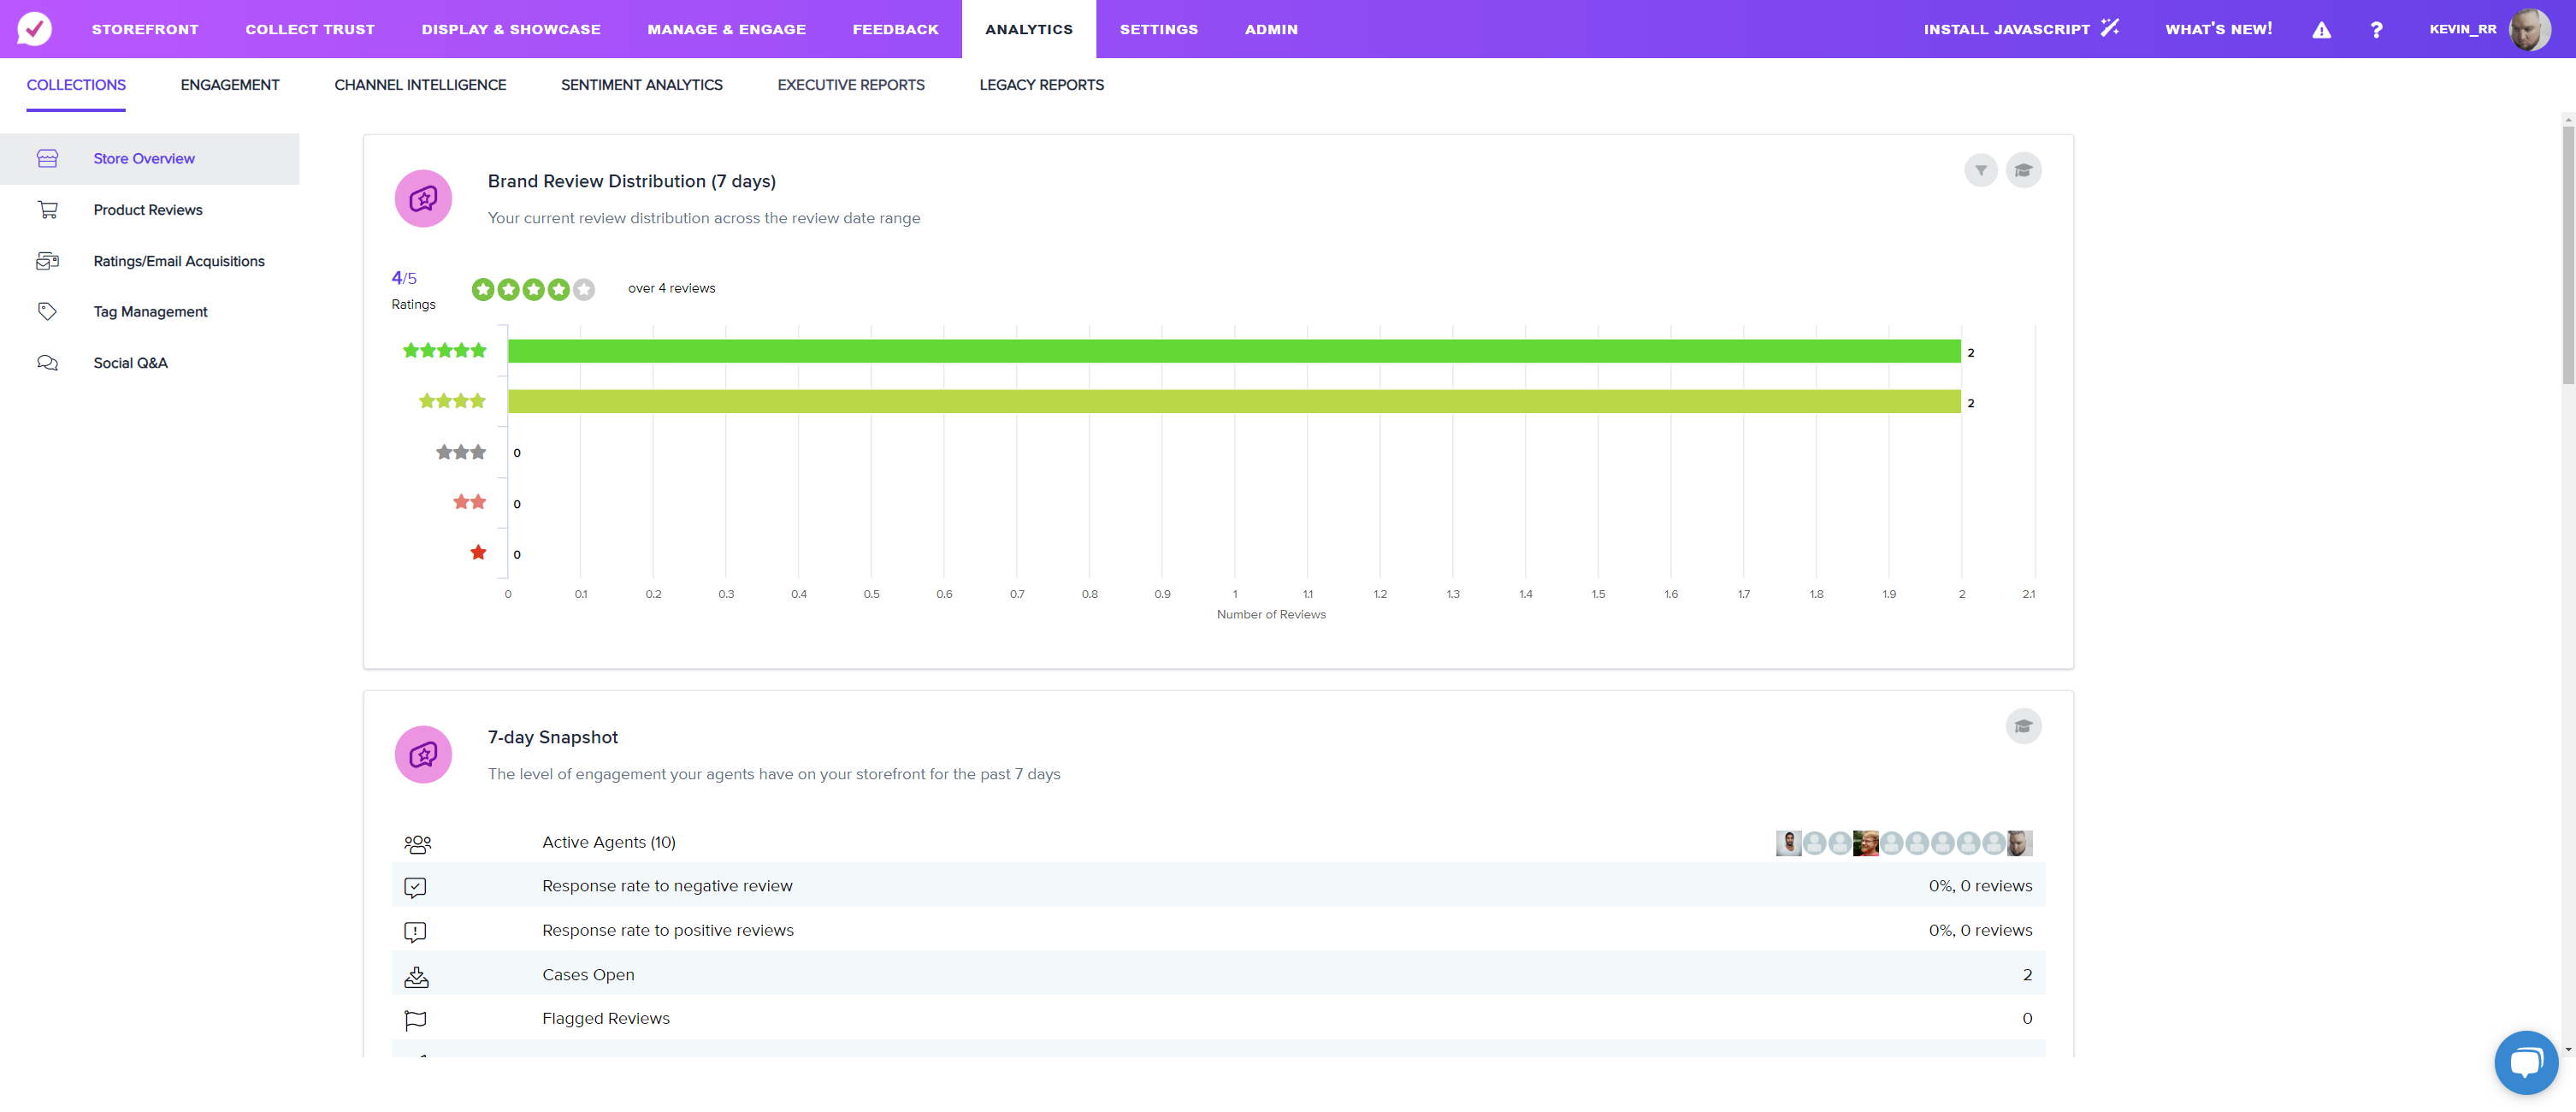Click graduation cap icon on 7-day Snapshot
This screenshot has width=2576, height=1112.
(x=2023, y=726)
